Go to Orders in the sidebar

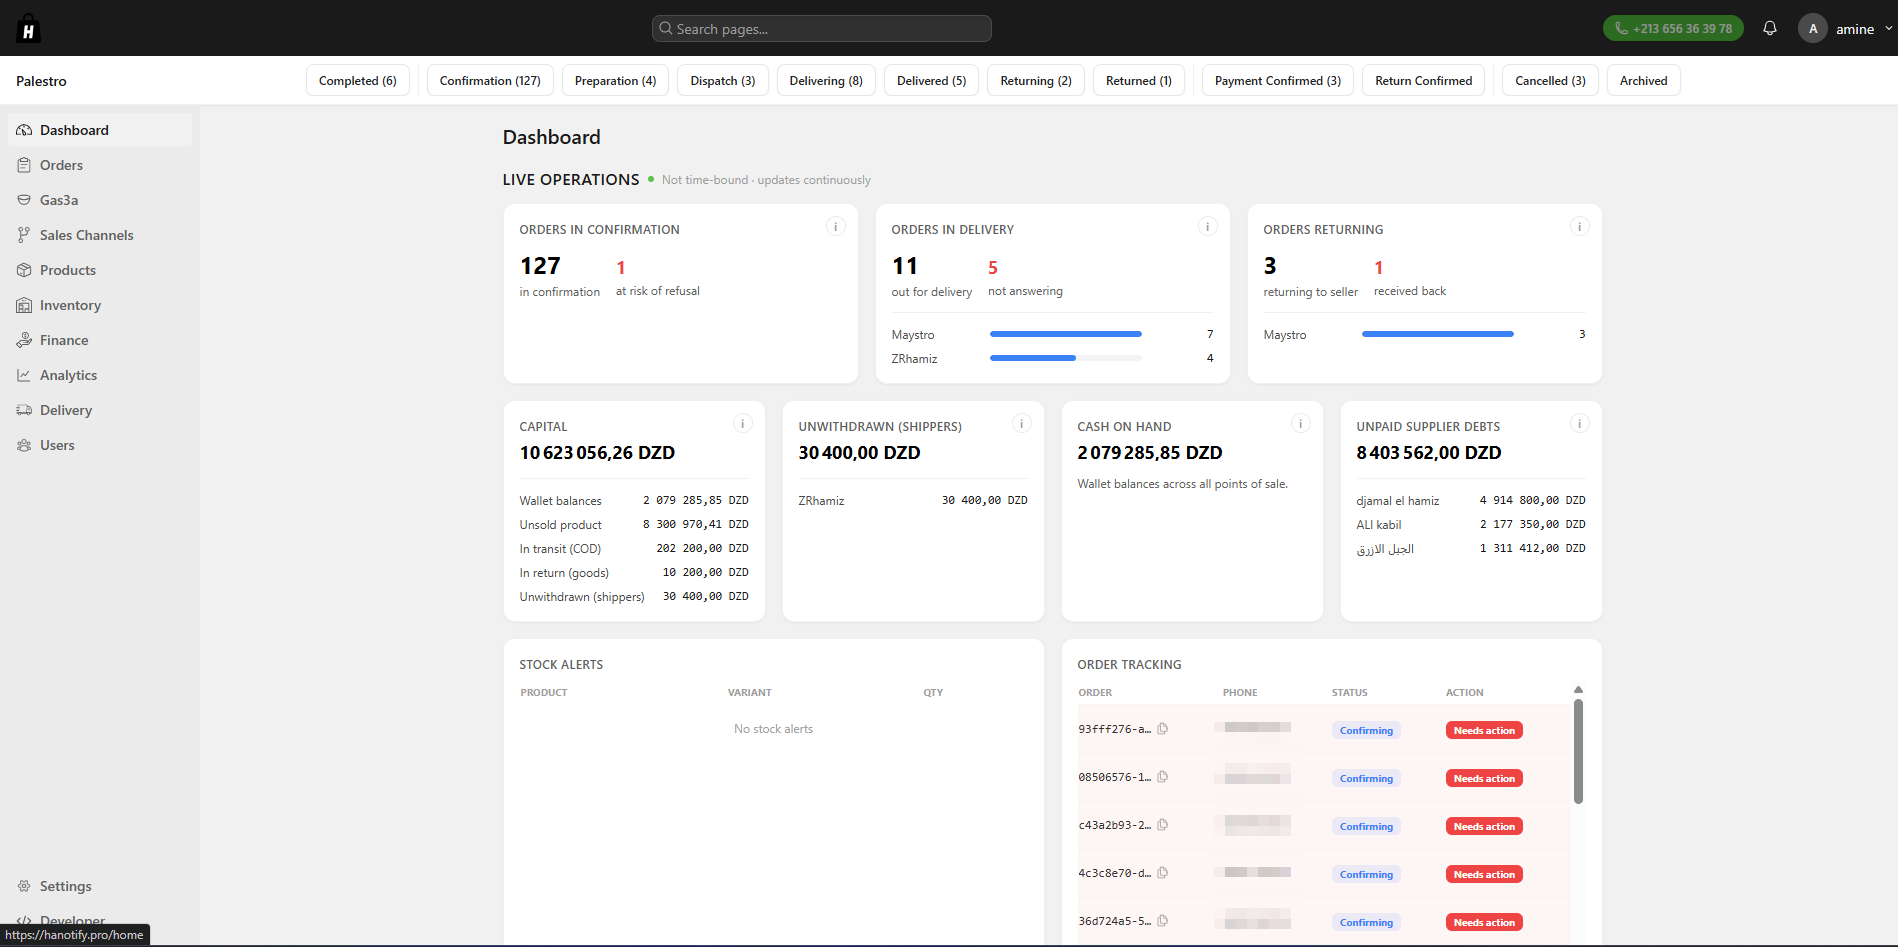pyautogui.click(x=100, y=165)
